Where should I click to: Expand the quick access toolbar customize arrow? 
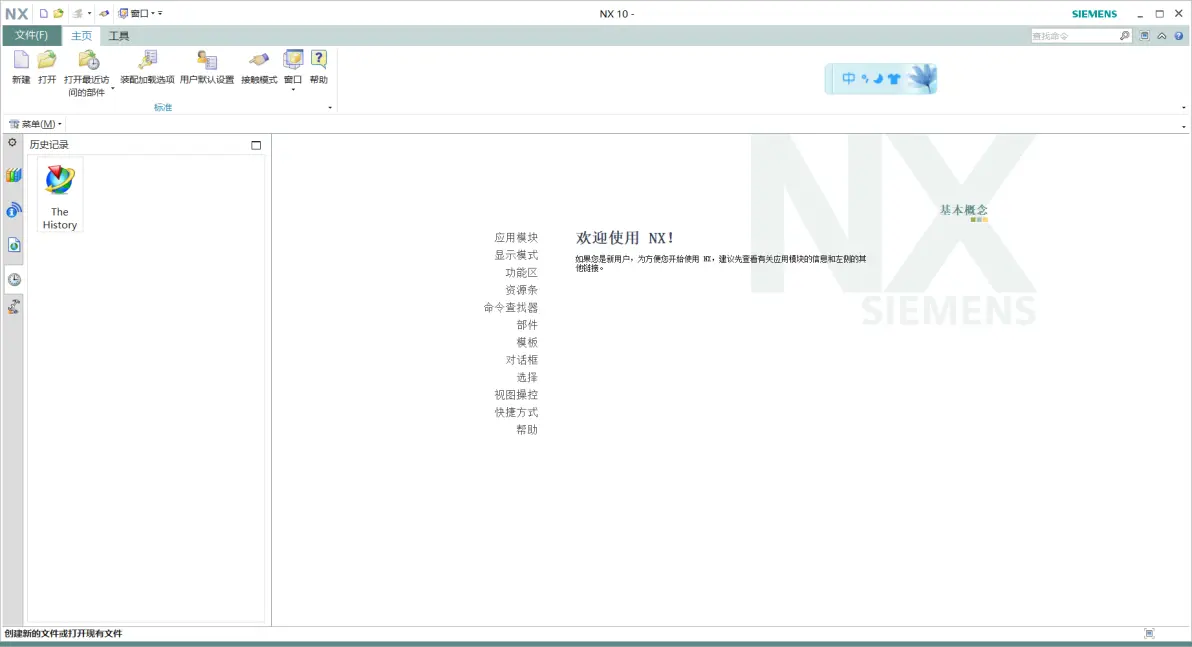(160, 14)
